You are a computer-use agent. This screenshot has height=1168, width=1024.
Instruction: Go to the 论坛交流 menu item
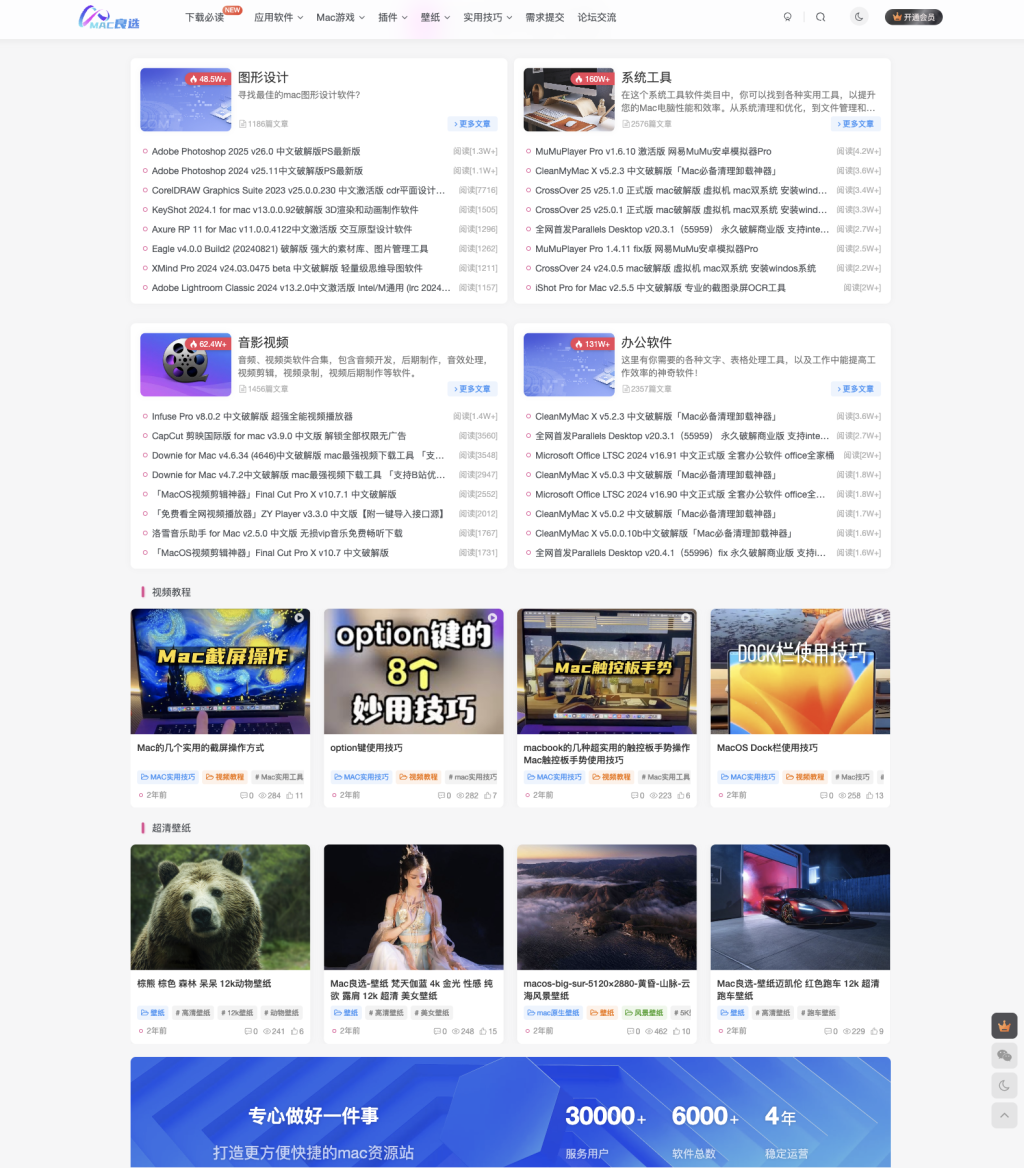[x=597, y=17]
